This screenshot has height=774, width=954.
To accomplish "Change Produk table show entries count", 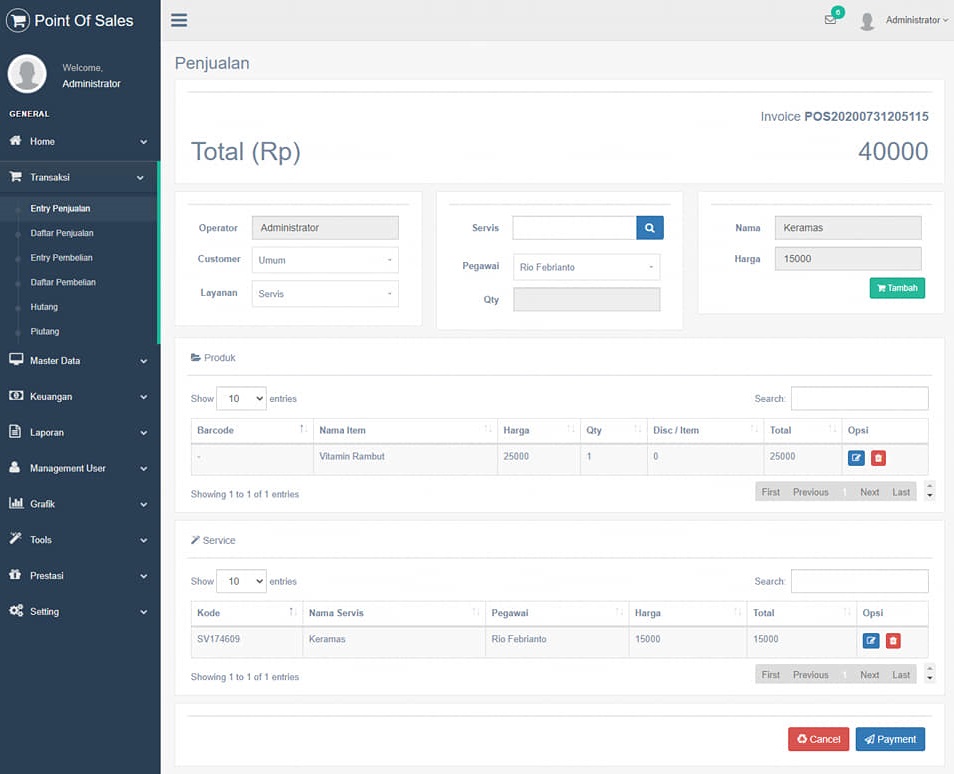I will click(x=242, y=399).
